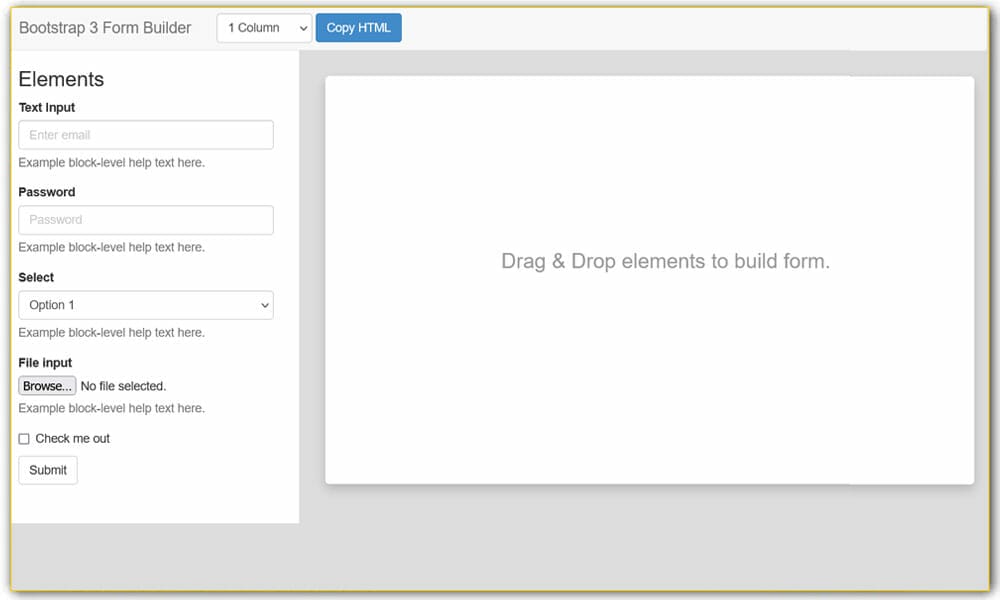Click the File input label
Viewport: 1000px width, 600px height.
click(x=45, y=363)
